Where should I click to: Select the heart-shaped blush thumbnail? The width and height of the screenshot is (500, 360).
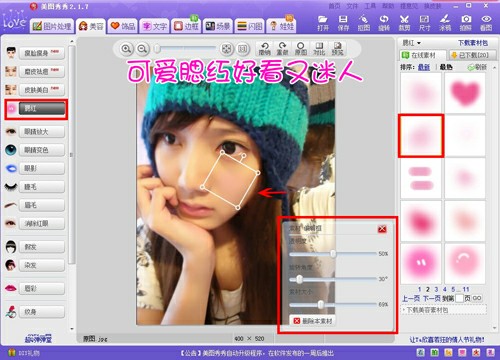click(x=465, y=93)
